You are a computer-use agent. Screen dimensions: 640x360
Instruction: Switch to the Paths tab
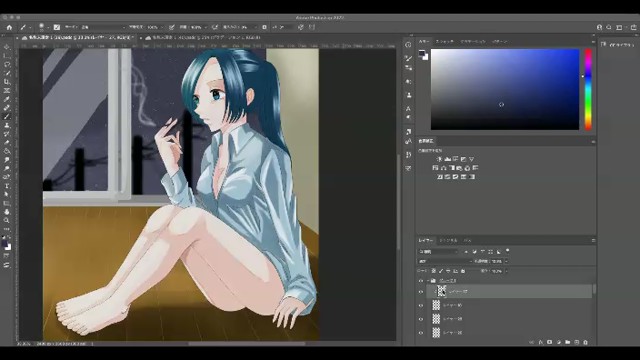tap(467, 240)
